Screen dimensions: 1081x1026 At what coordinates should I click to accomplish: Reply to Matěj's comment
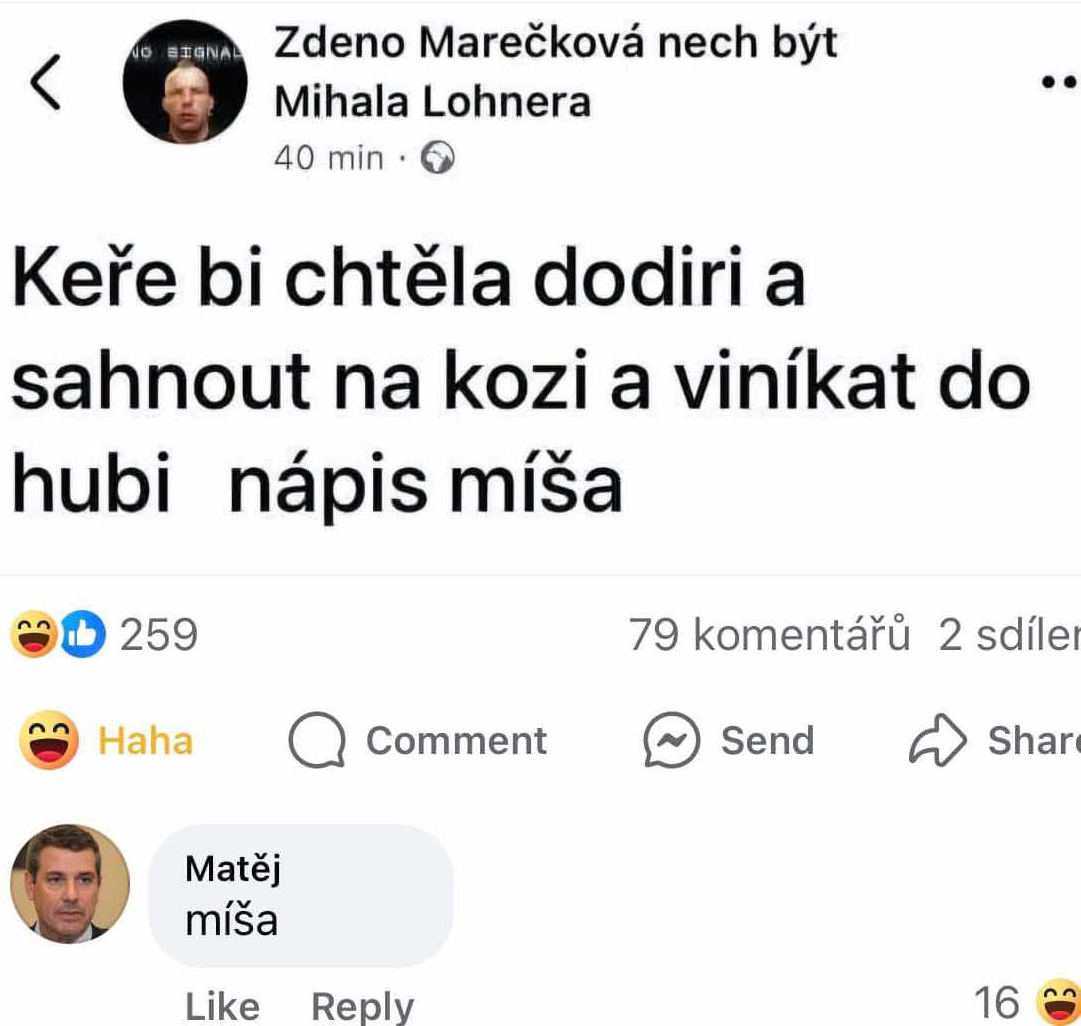(x=362, y=1006)
